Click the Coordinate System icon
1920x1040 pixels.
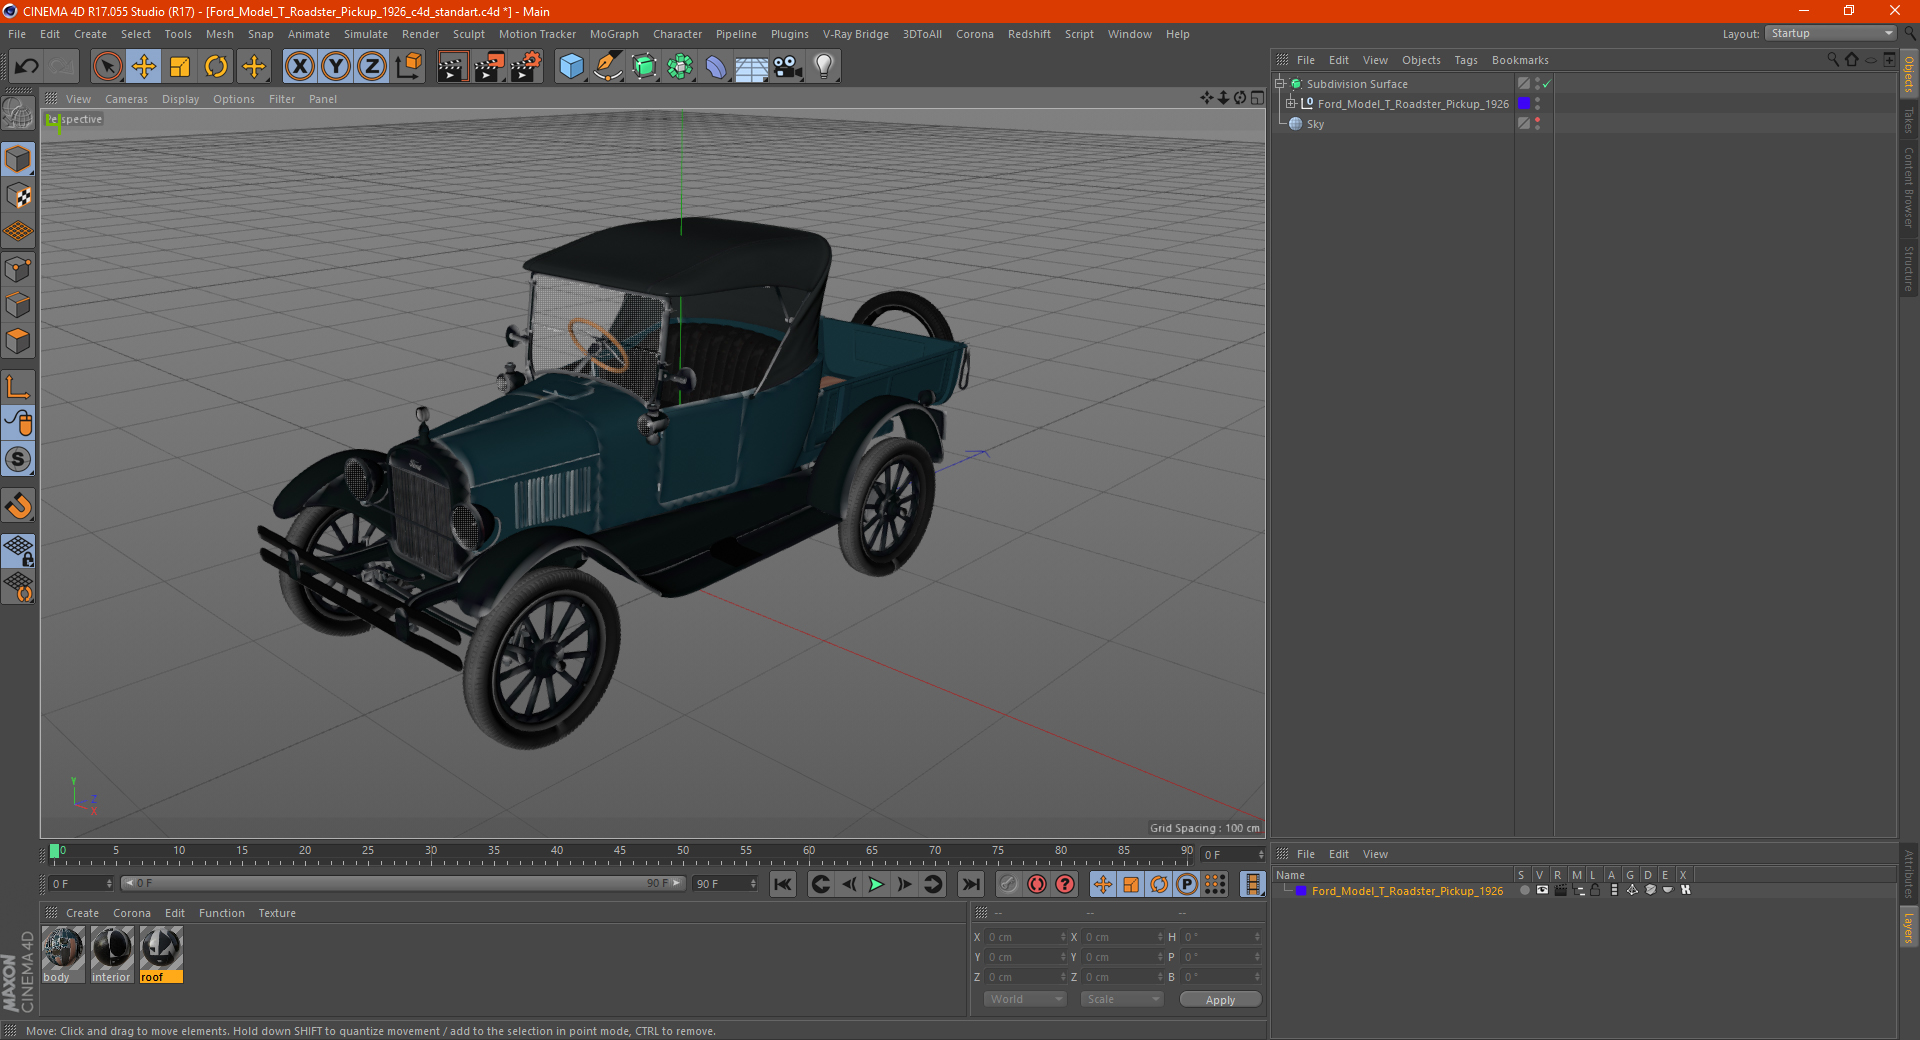pyautogui.click(x=408, y=67)
